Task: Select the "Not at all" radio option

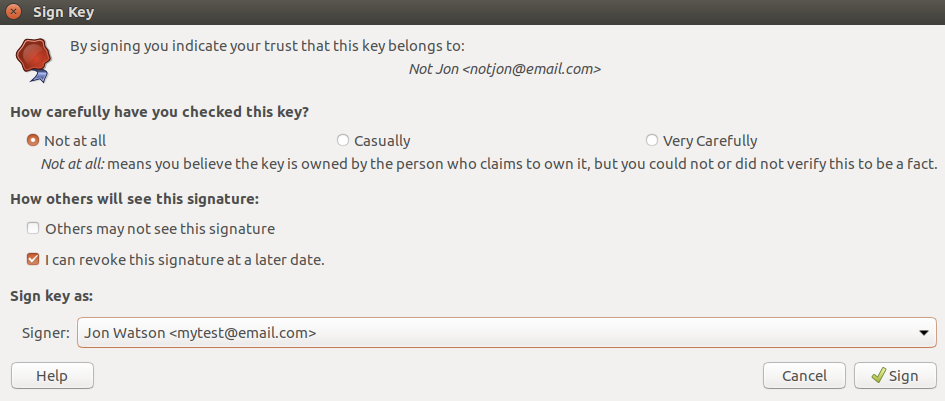Action: click(33, 141)
